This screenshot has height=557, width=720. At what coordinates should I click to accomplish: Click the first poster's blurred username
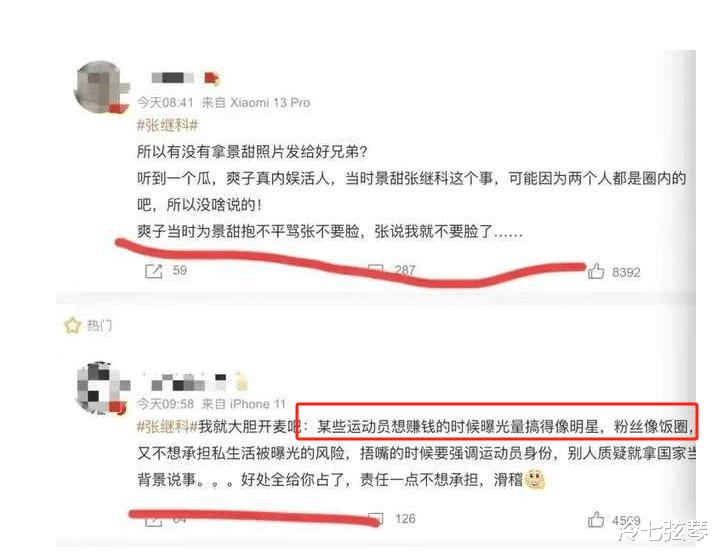[x=172, y=78]
